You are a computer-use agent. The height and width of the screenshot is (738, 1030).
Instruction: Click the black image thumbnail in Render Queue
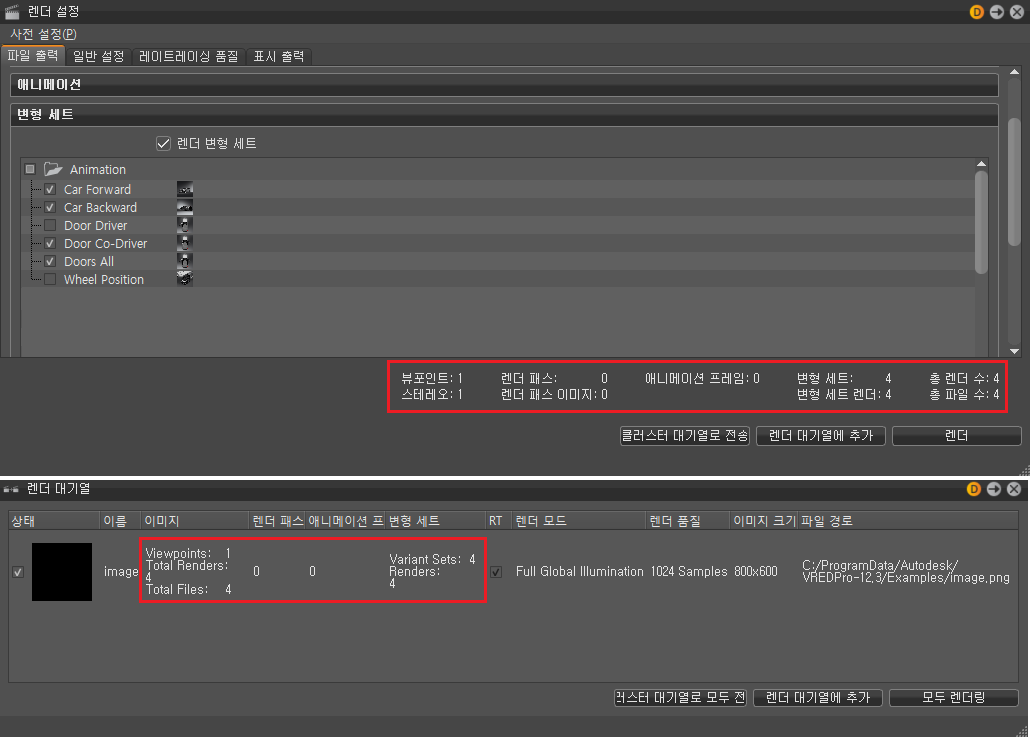tap(62, 572)
